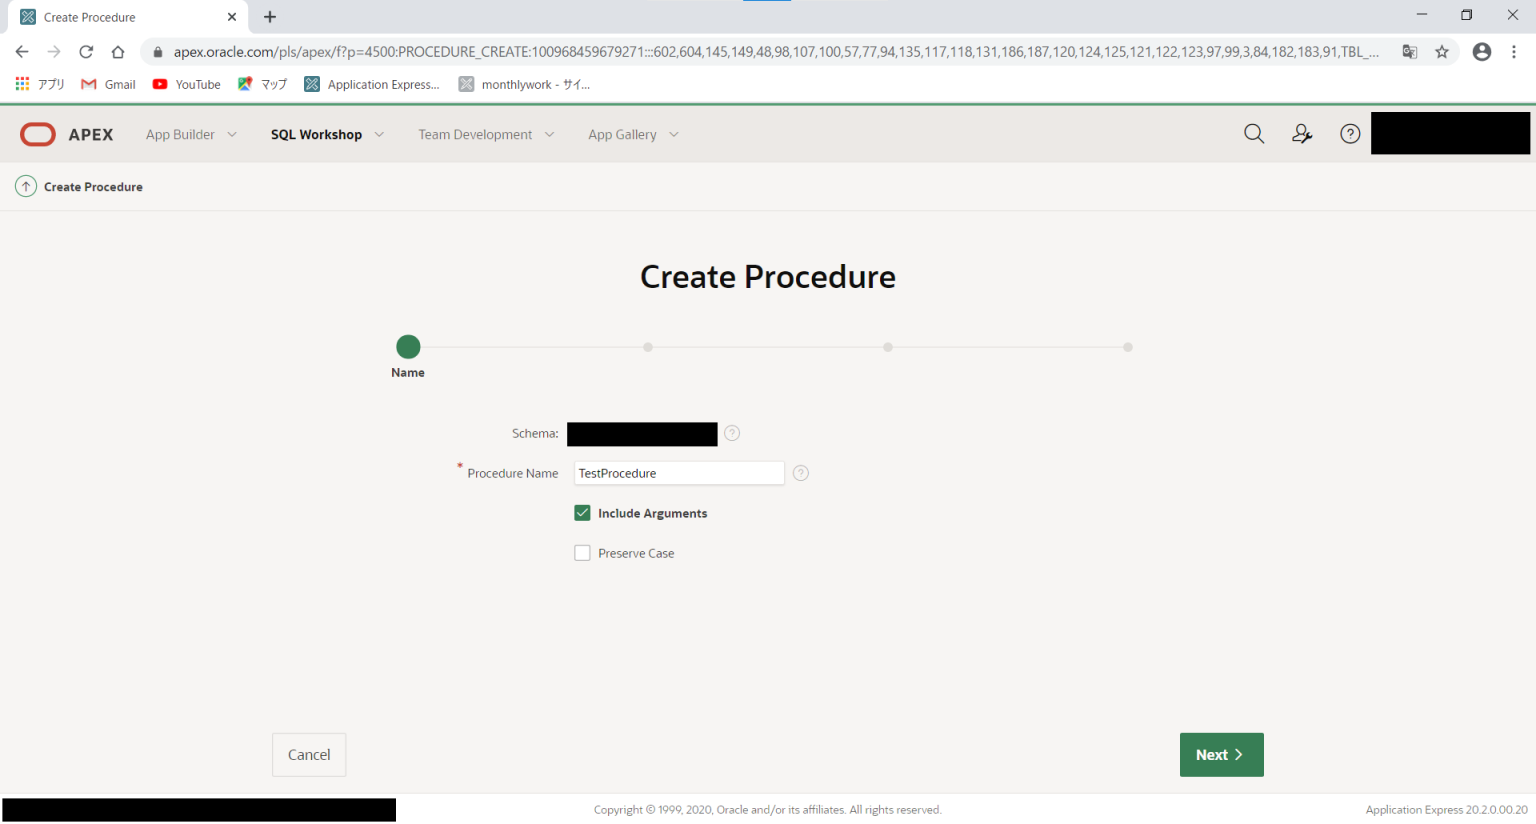Expand the App Builder dropdown arrow
This screenshot has width=1536, height=824.
click(x=232, y=135)
